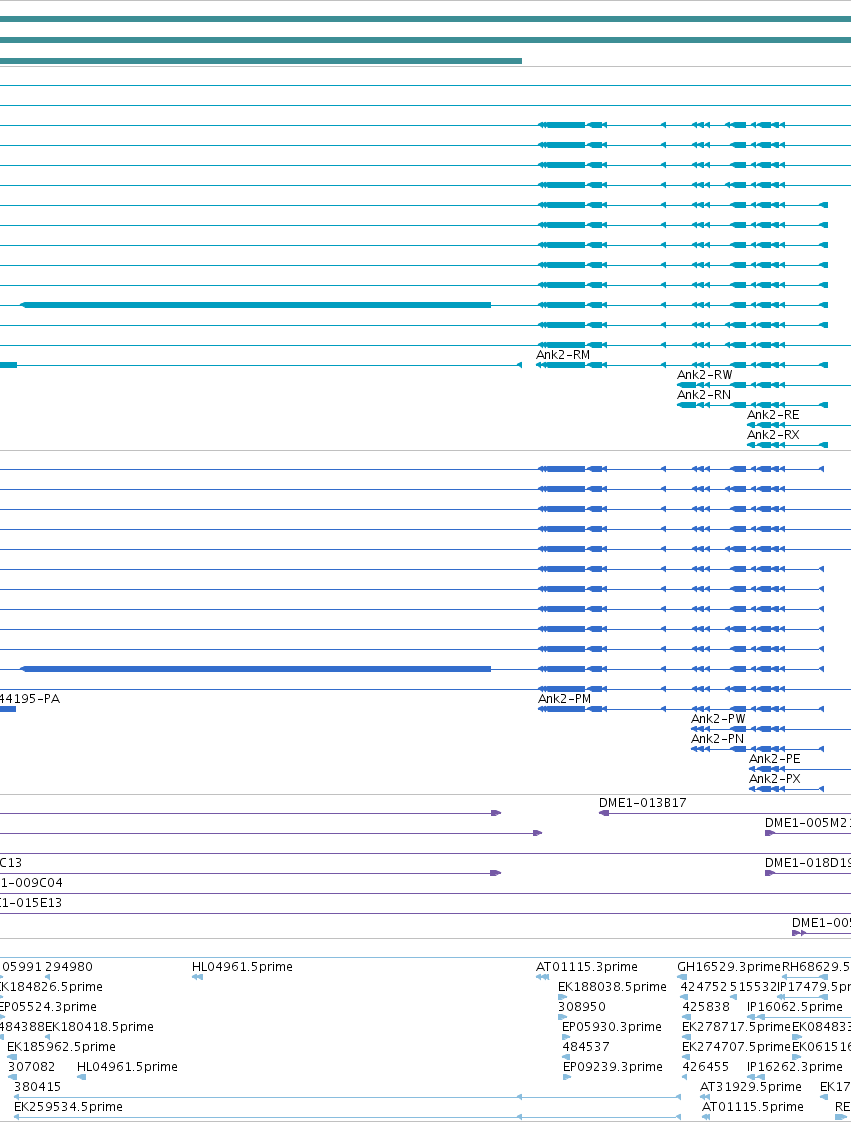This screenshot has width=851, height=1122.
Task: Select the AT01115.5prime EST label
Action: point(752,1108)
